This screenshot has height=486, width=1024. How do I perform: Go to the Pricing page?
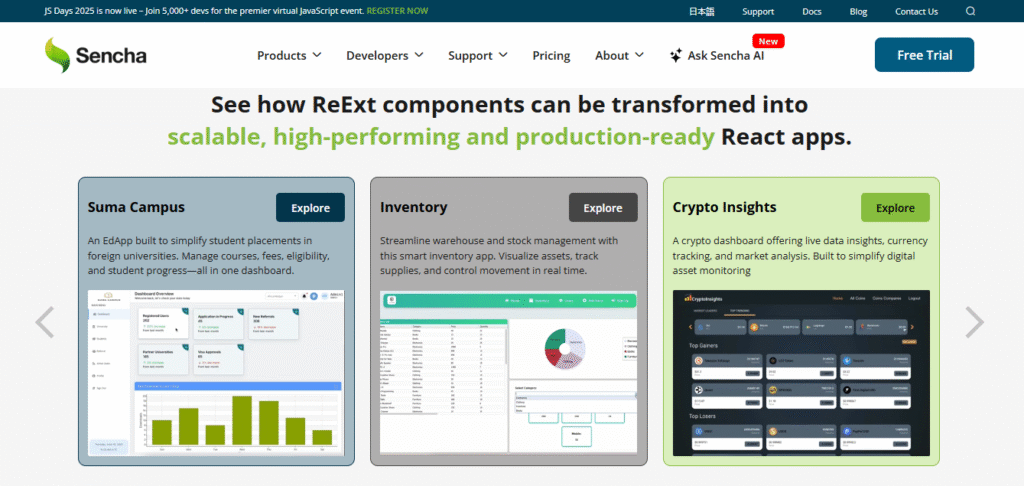click(x=551, y=56)
